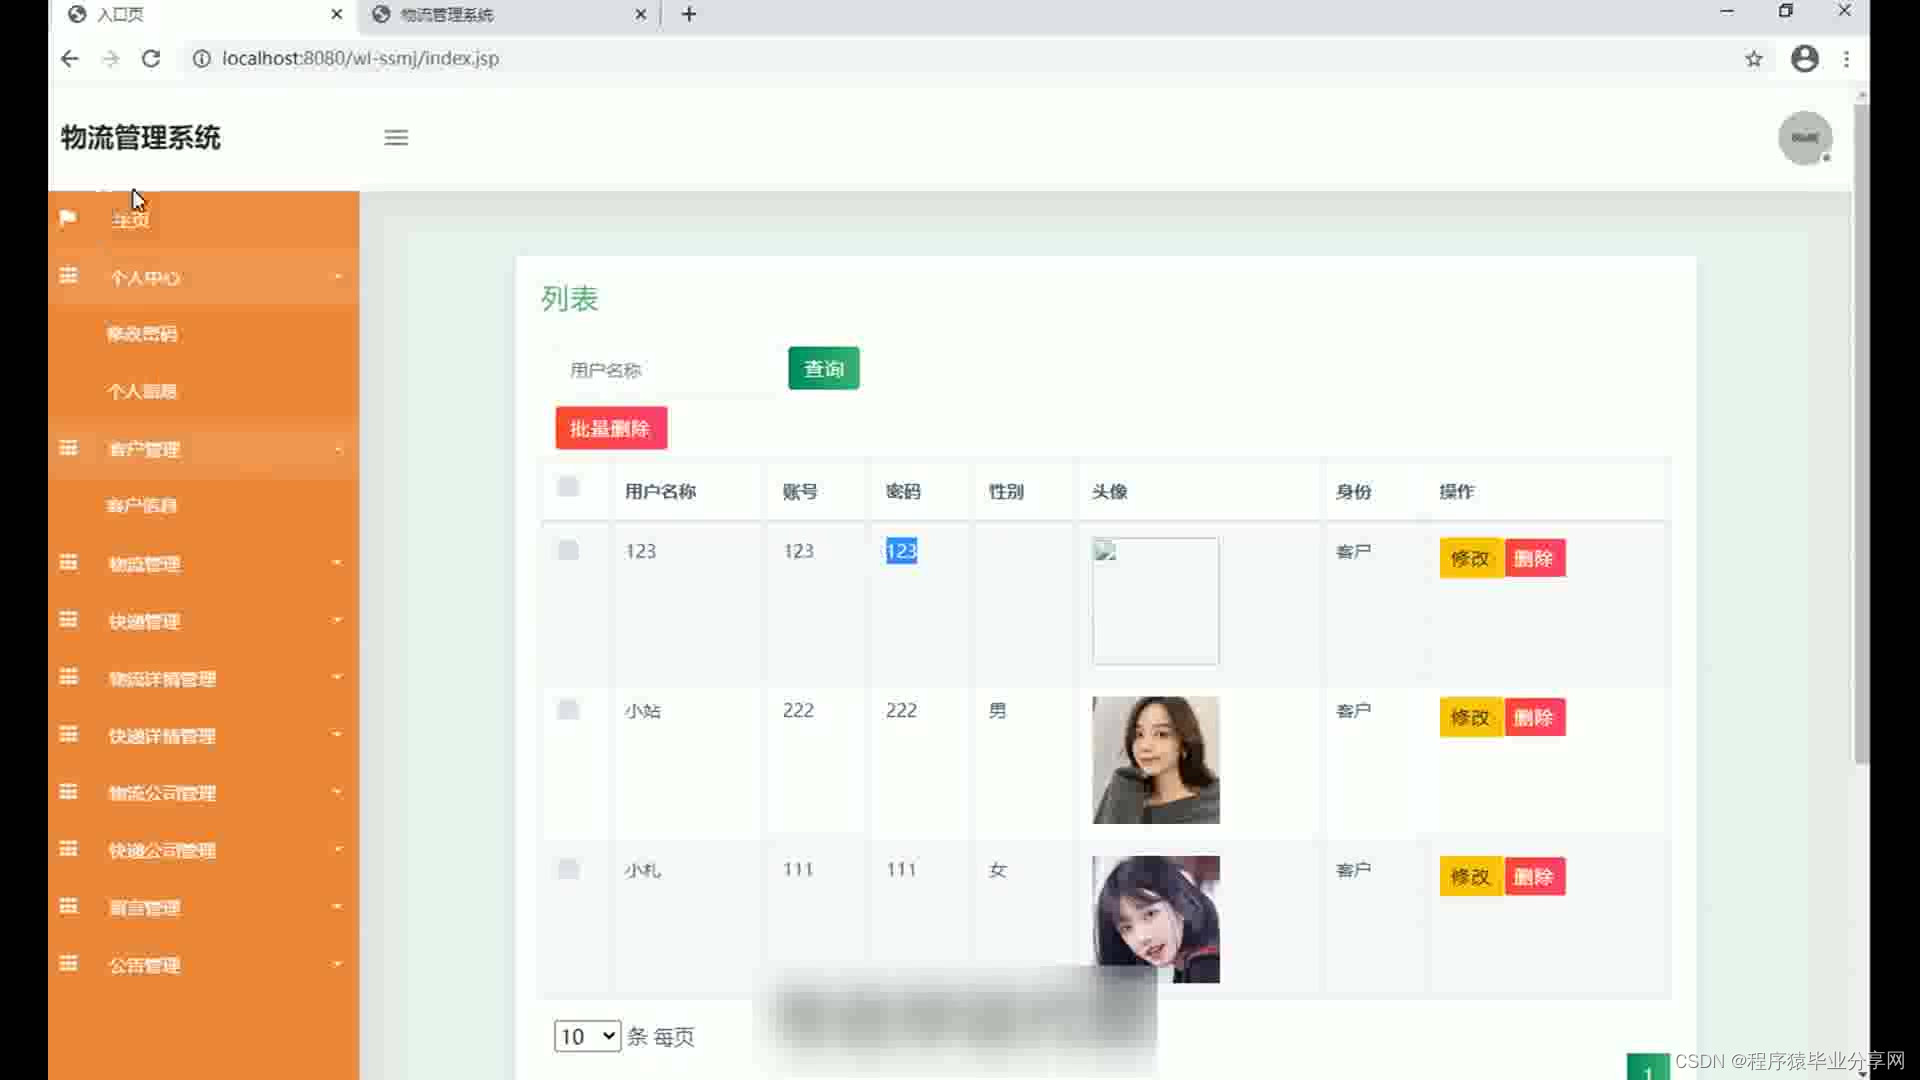Tick checkbox for user row 小札
The image size is (1920, 1080).
click(x=568, y=869)
